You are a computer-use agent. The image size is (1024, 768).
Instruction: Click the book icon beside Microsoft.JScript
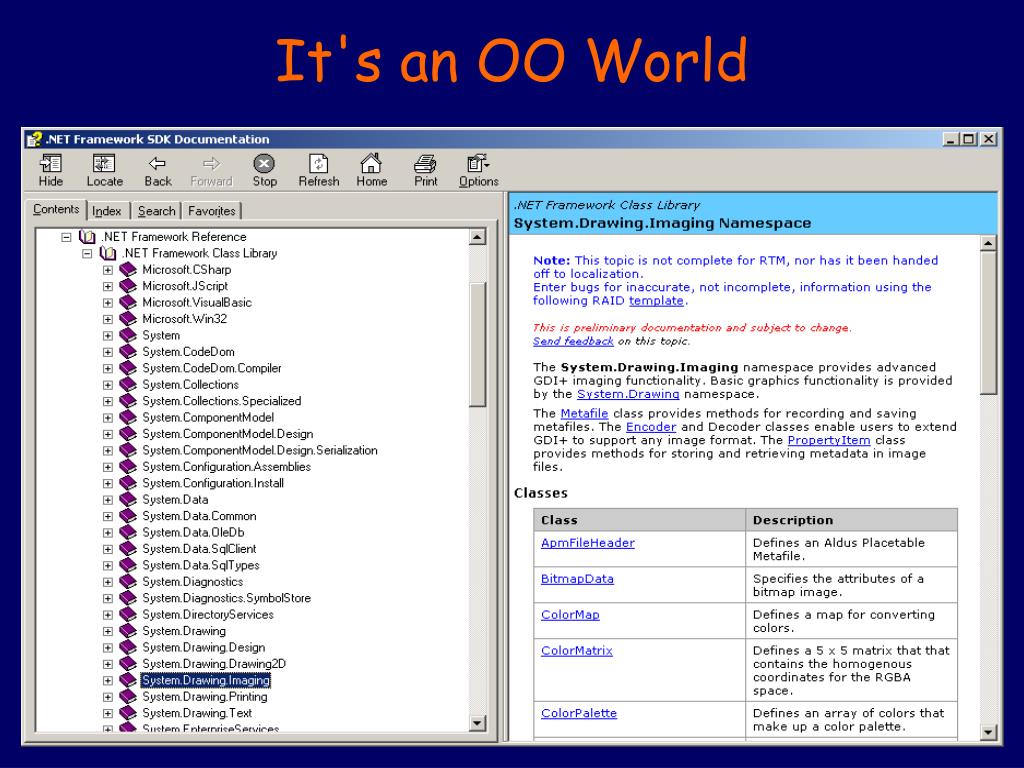128,286
